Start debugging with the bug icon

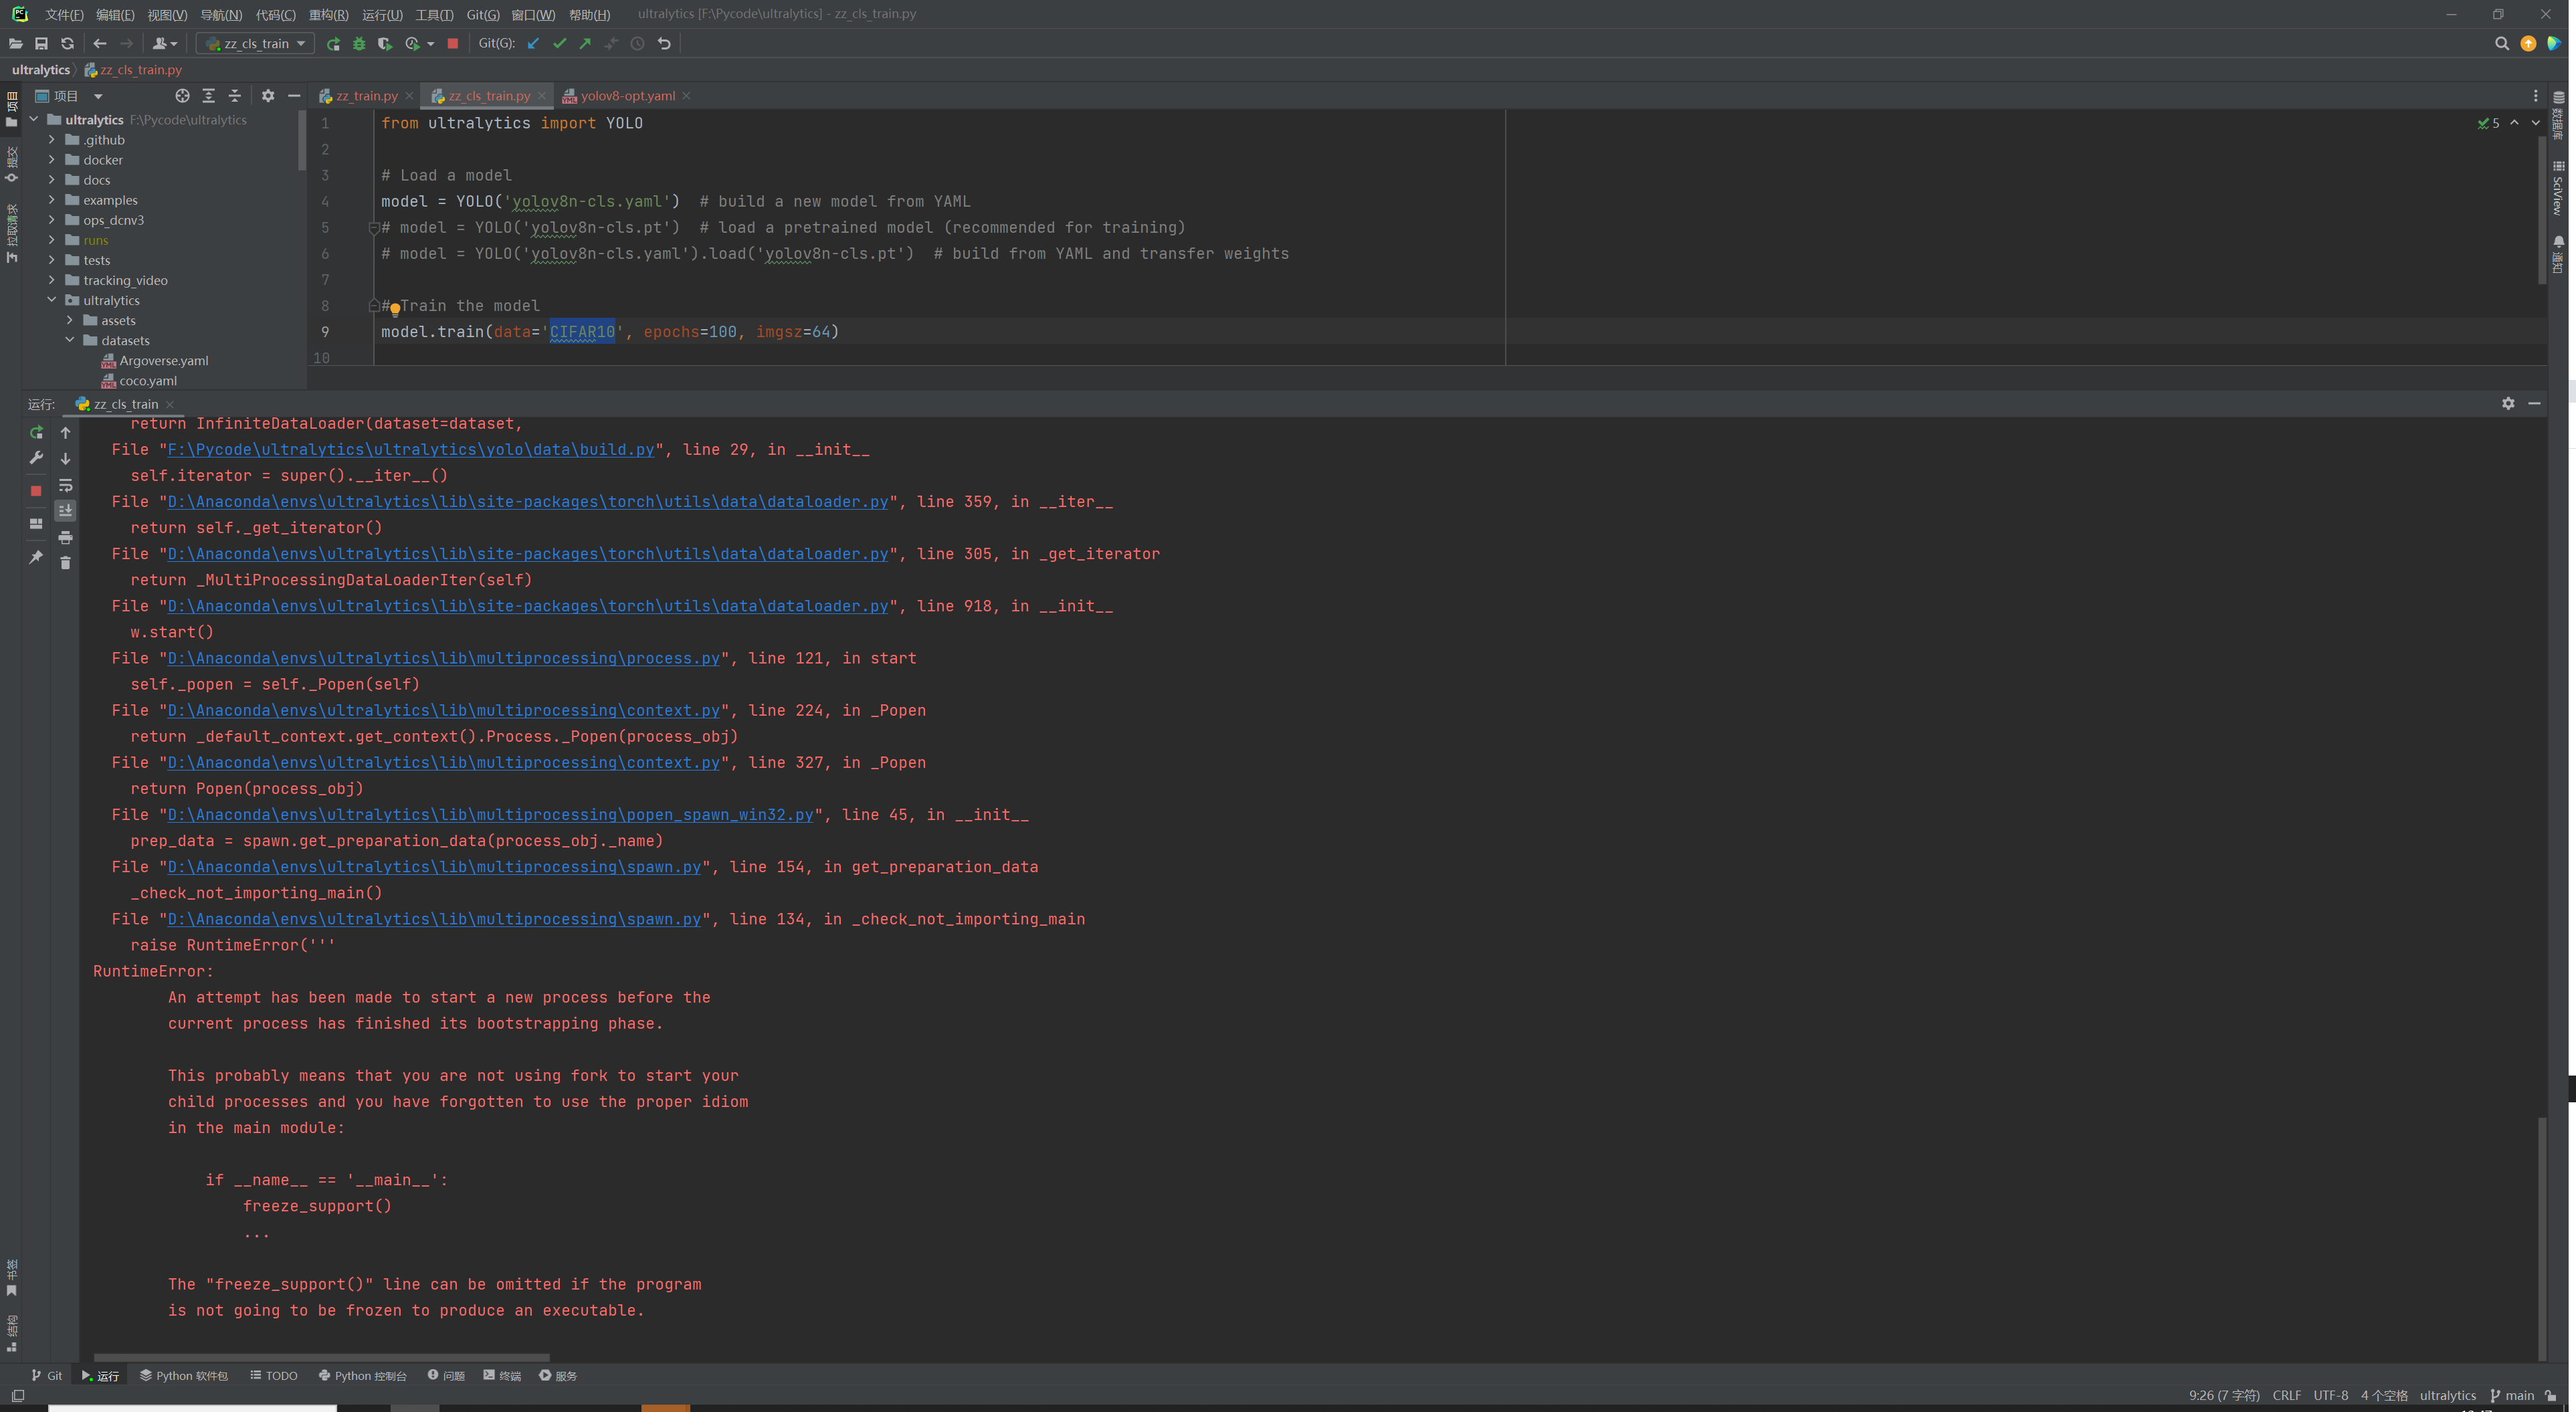point(359,43)
